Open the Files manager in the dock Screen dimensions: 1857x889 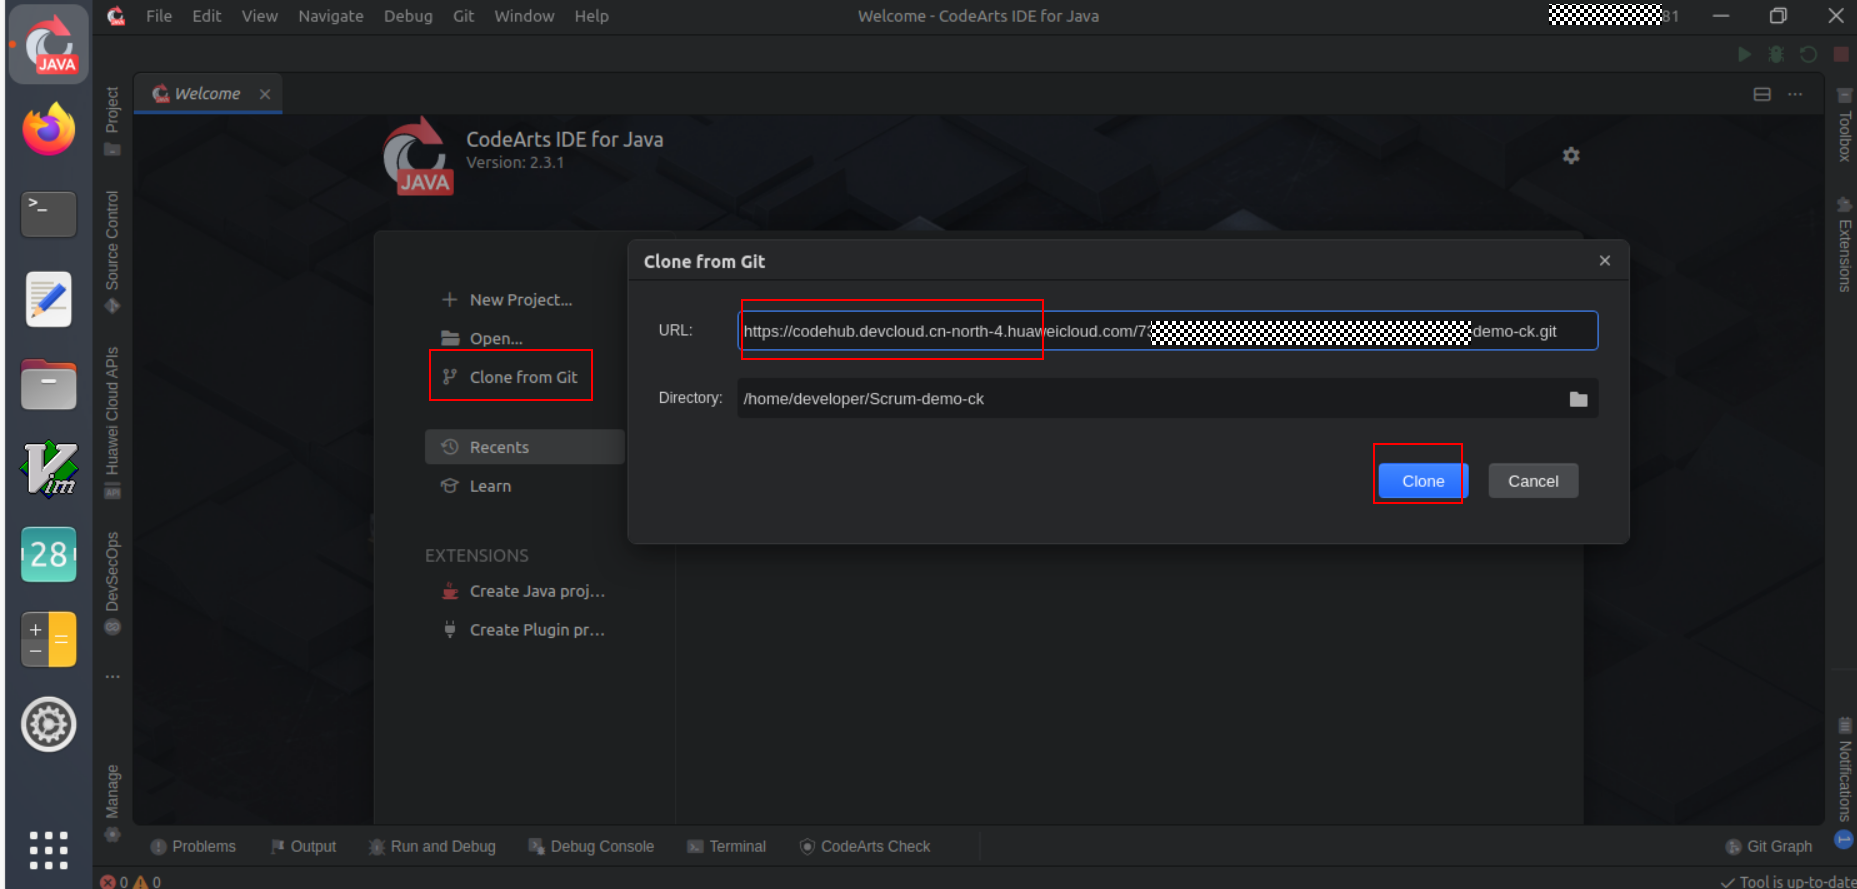coord(49,385)
